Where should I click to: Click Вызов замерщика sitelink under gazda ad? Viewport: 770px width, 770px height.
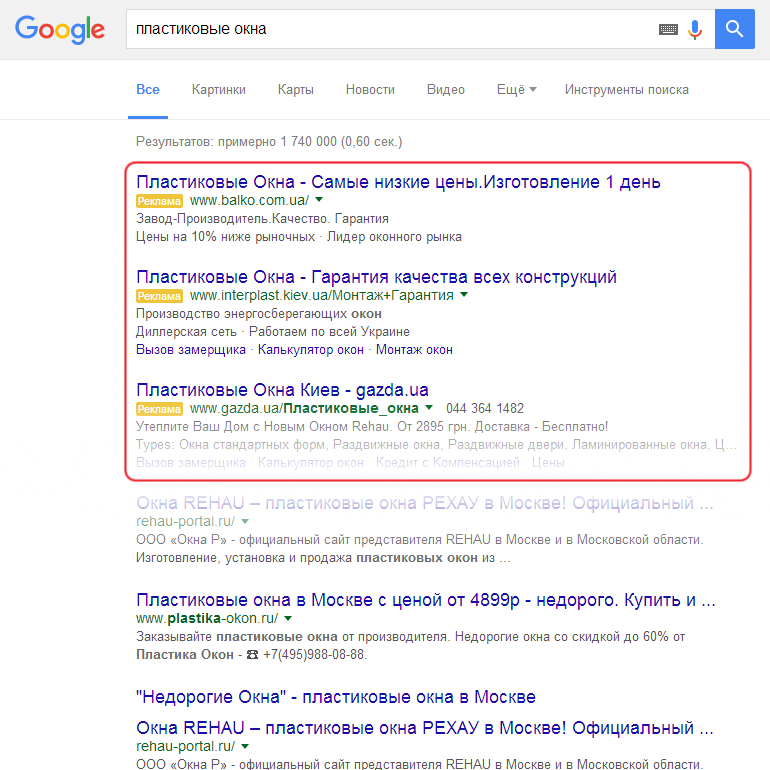(191, 463)
